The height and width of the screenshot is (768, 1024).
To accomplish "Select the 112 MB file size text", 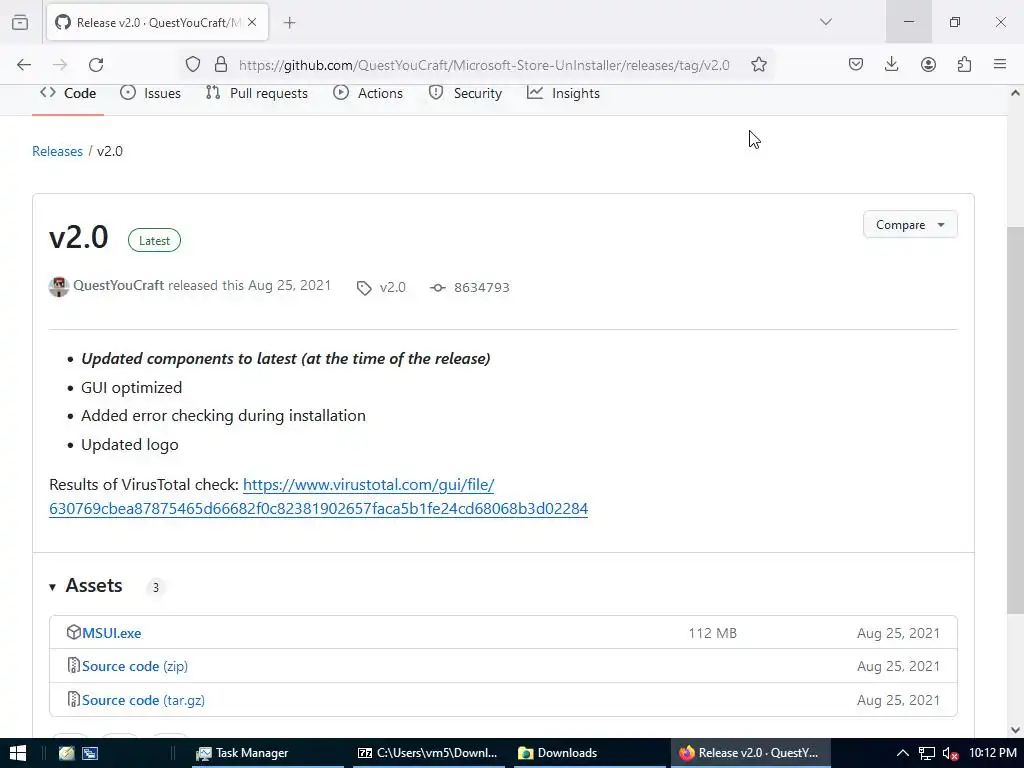I will (x=712, y=633).
